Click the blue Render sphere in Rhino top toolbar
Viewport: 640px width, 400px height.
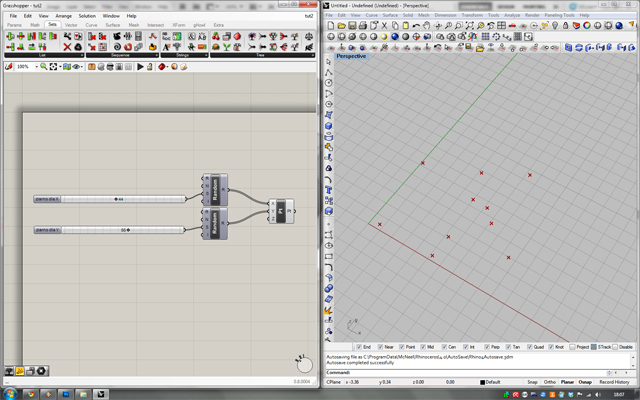pyautogui.click(x=619, y=26)
